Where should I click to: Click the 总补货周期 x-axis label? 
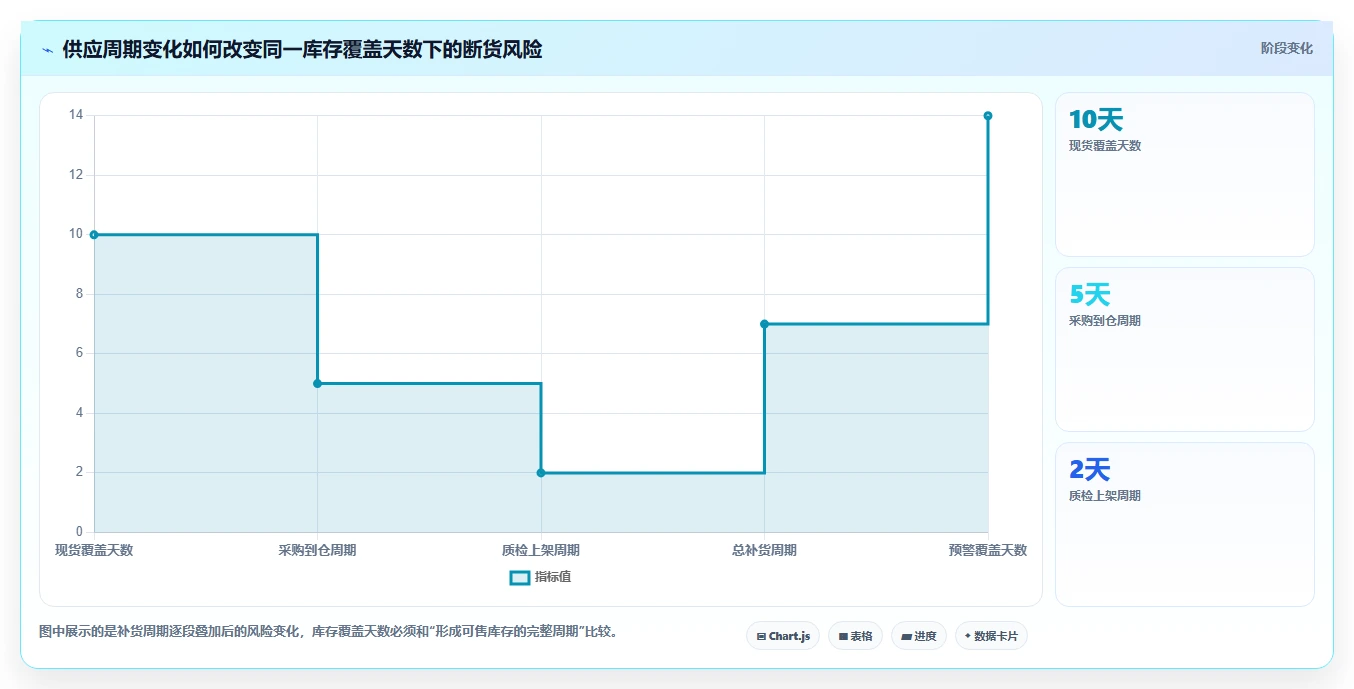764,550
